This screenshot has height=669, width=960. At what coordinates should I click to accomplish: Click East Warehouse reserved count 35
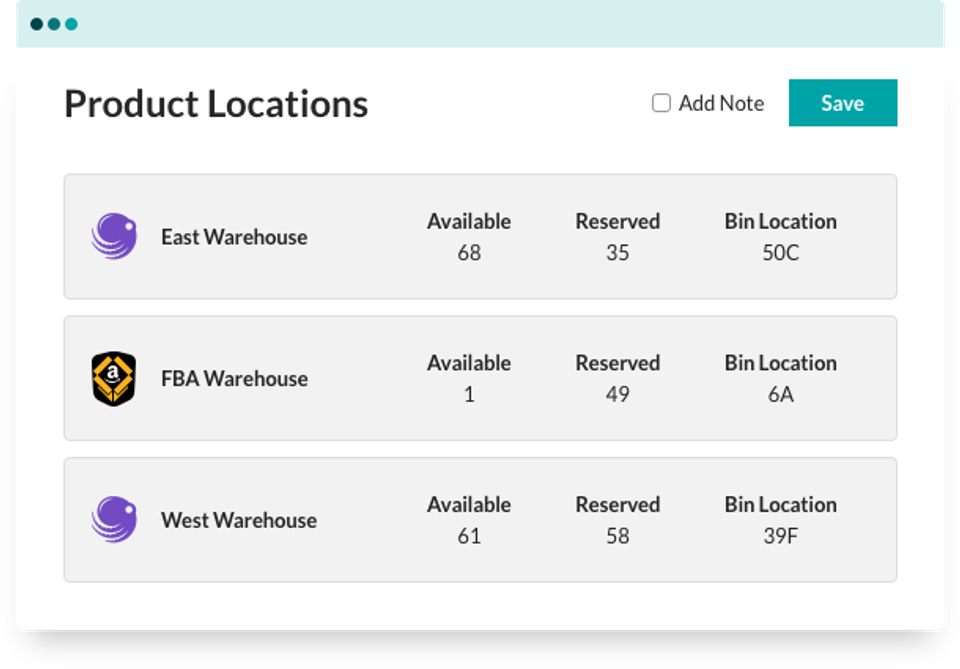617,253
